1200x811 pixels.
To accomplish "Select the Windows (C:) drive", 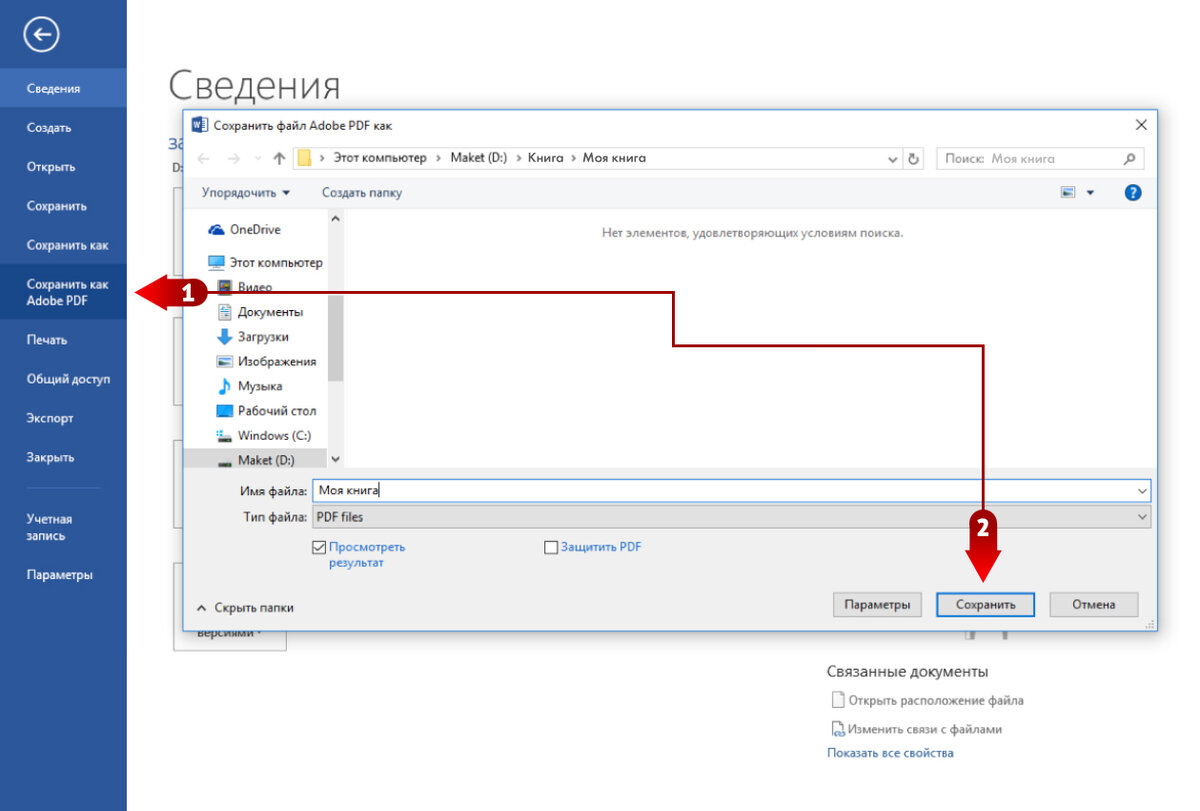I will [x=264, y=436].
